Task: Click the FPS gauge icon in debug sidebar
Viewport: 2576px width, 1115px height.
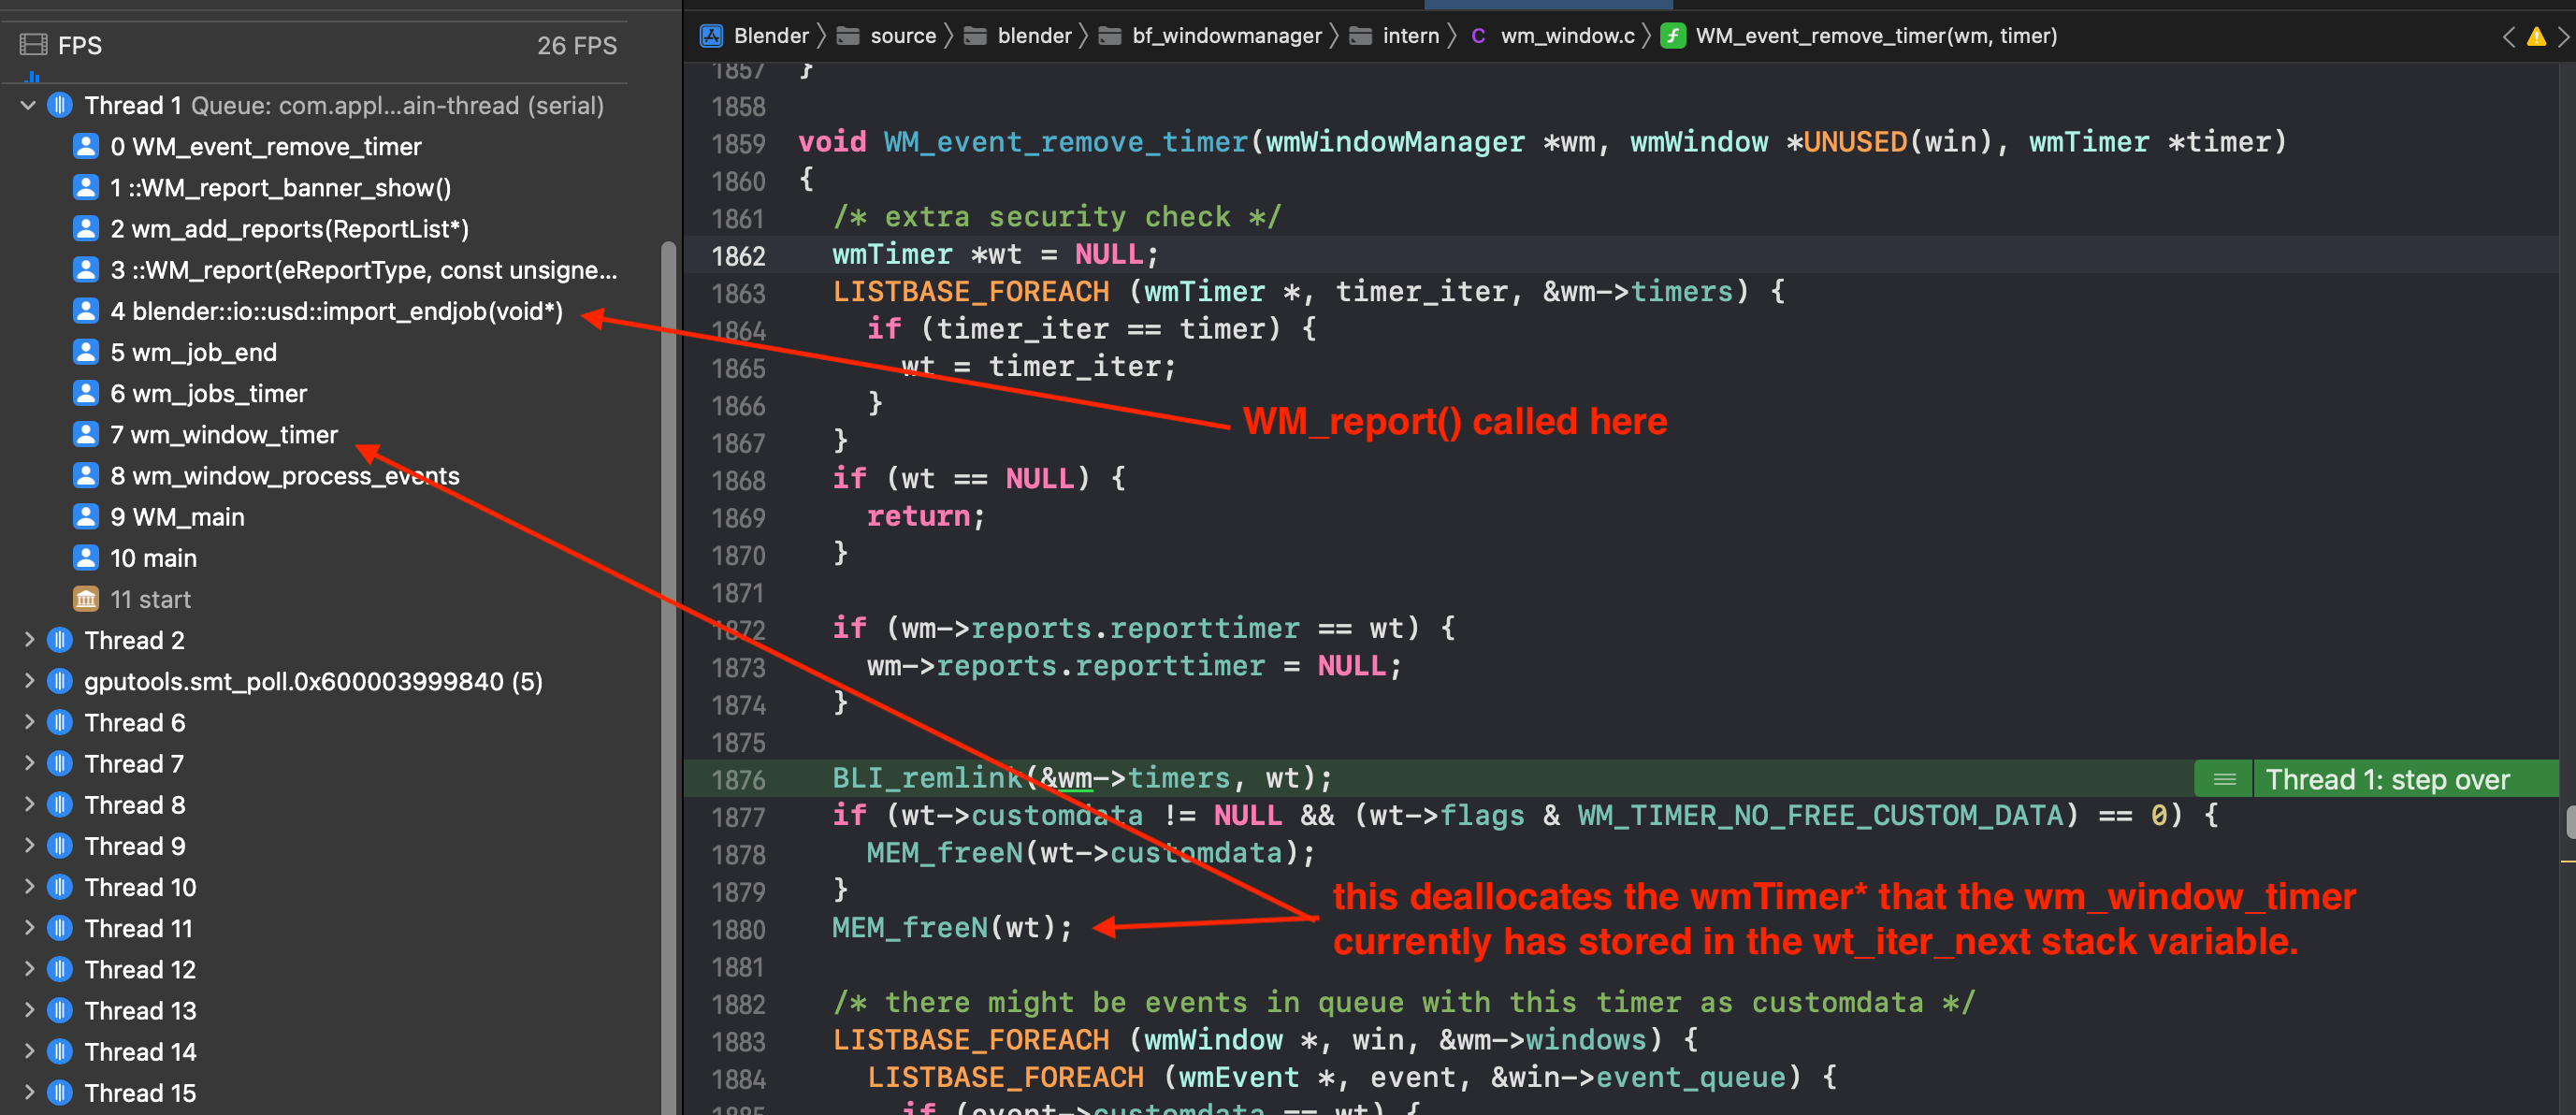Action: 33,45
